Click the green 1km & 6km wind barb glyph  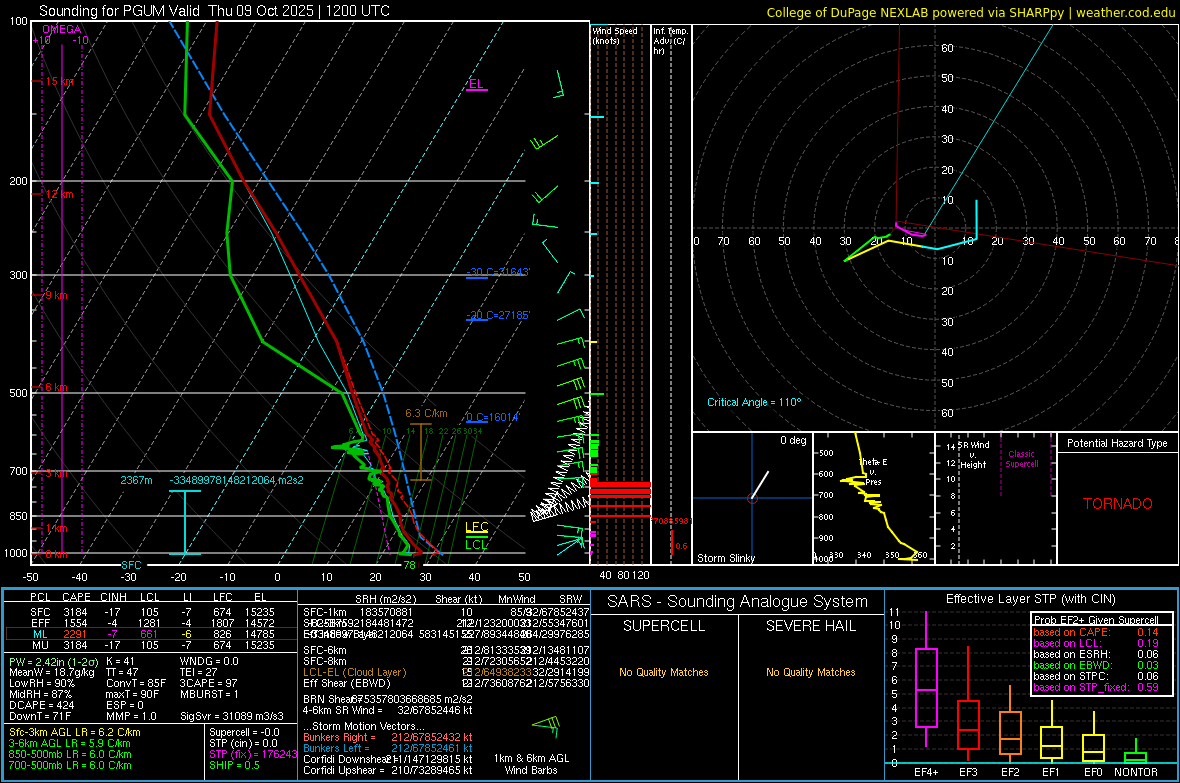pyautogui.click(x=546, y=725)
